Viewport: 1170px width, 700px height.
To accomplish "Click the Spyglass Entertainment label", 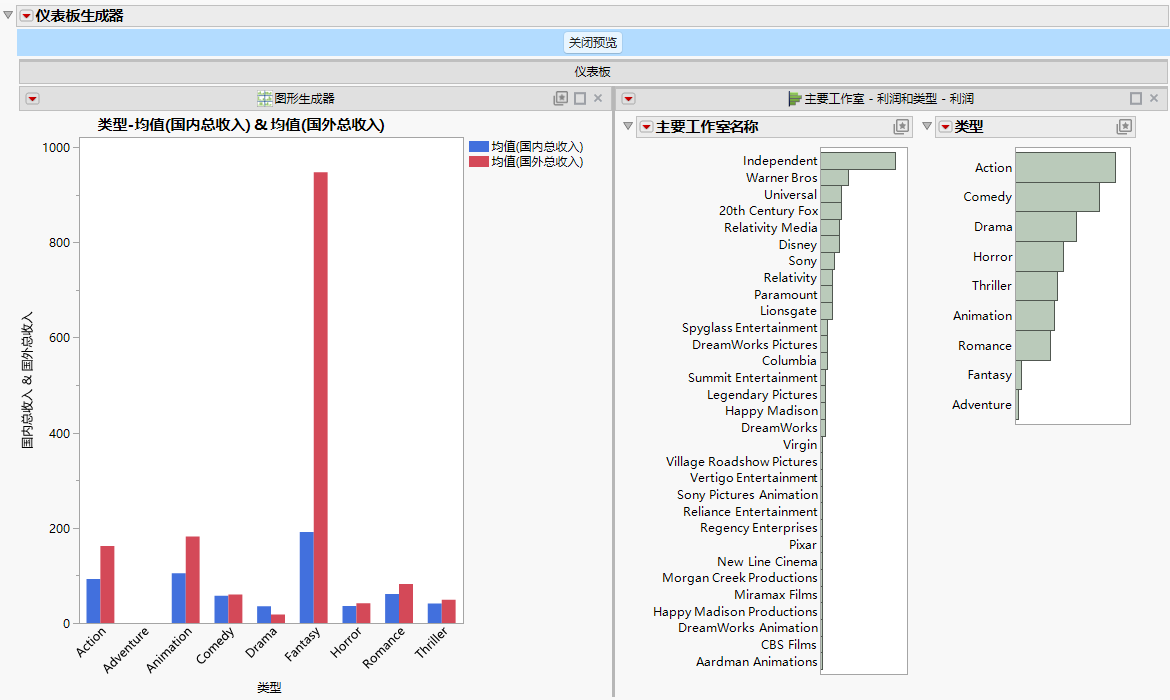I will [x=750, y=328].
